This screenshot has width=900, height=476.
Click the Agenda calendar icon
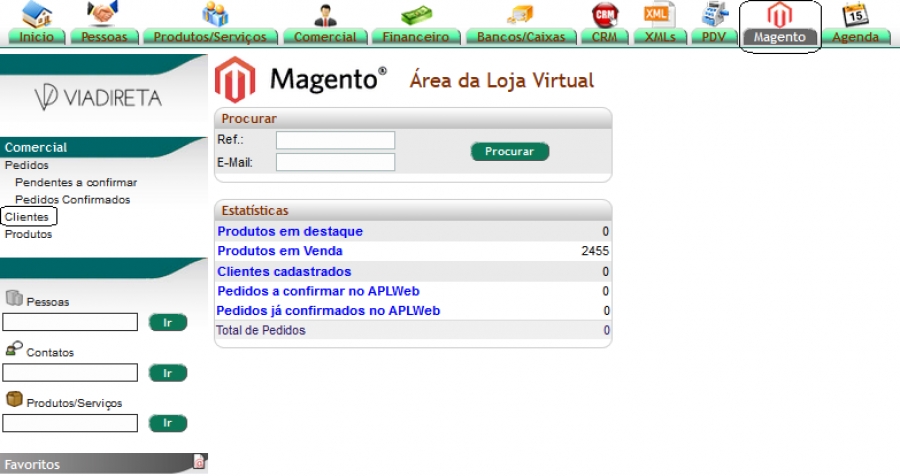[855, 14]
